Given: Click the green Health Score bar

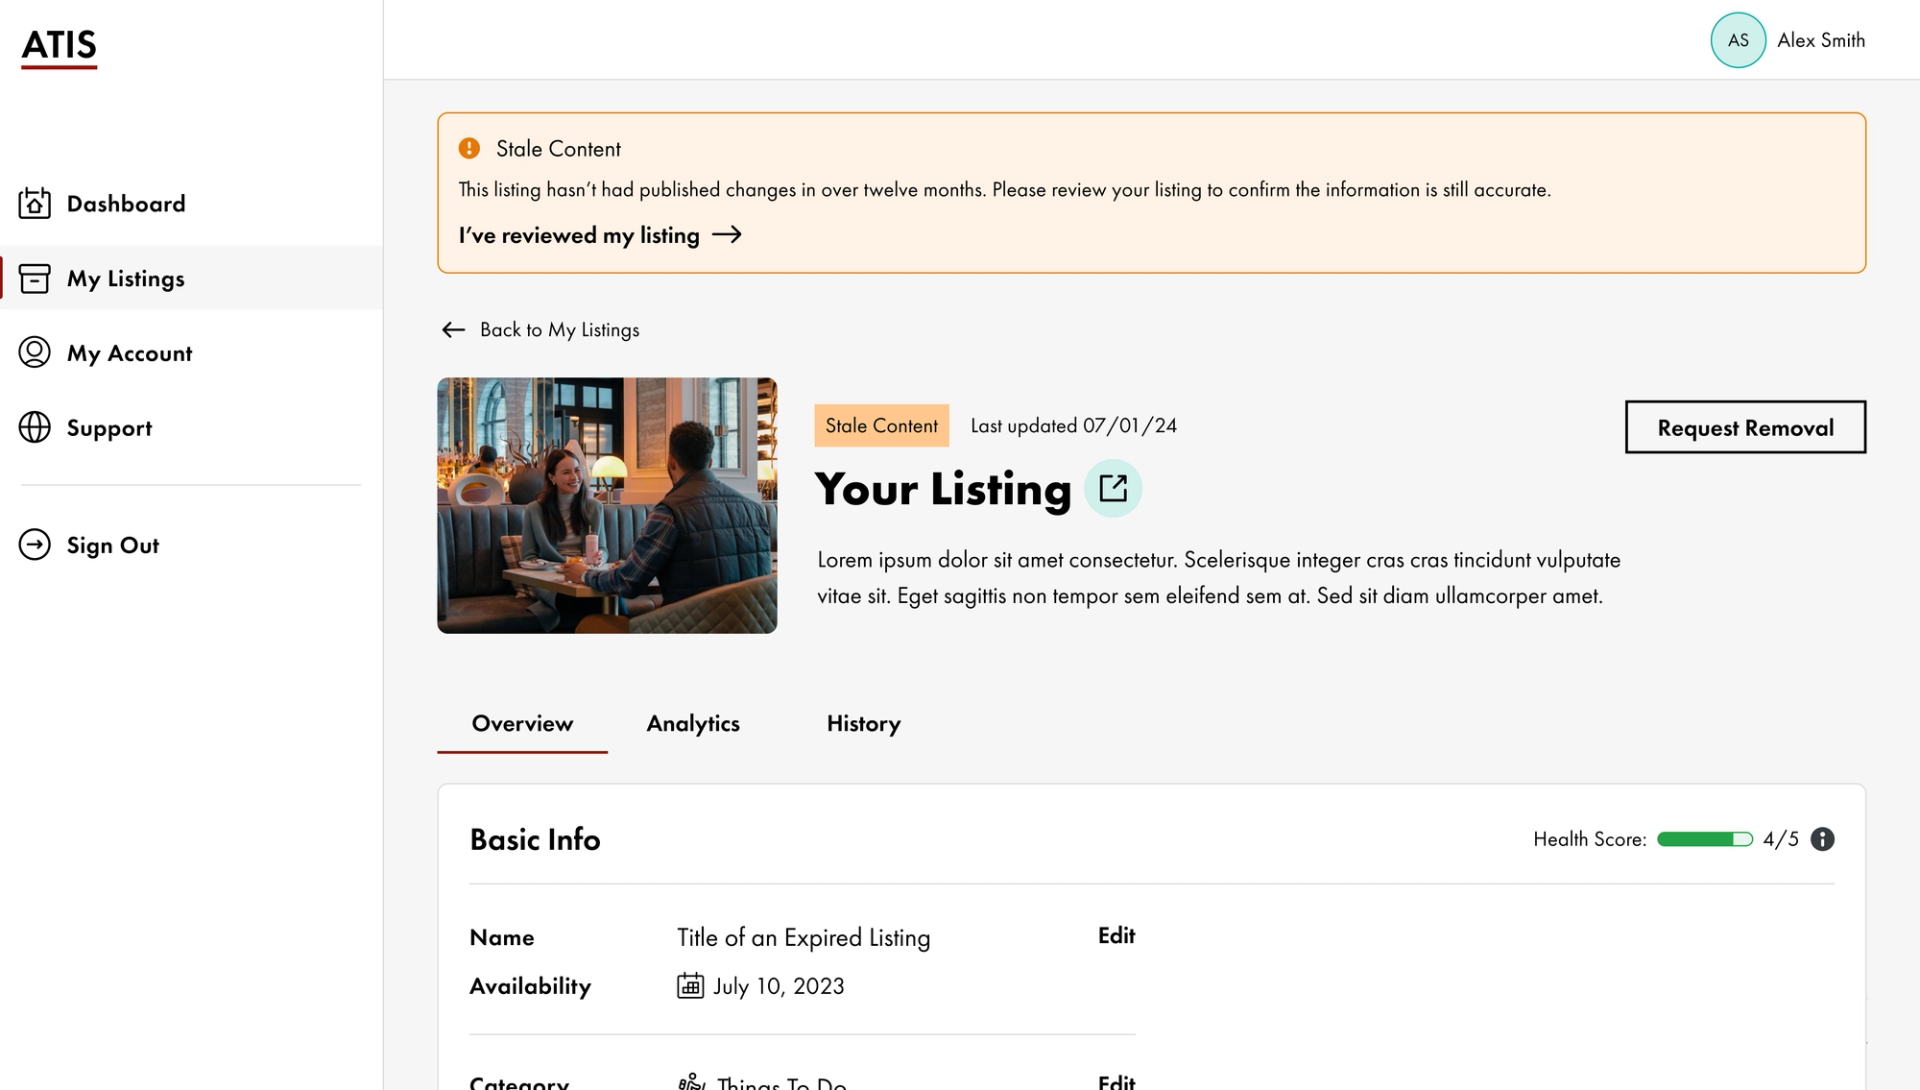Looking at the screenshot, I should pos(1704,839).
